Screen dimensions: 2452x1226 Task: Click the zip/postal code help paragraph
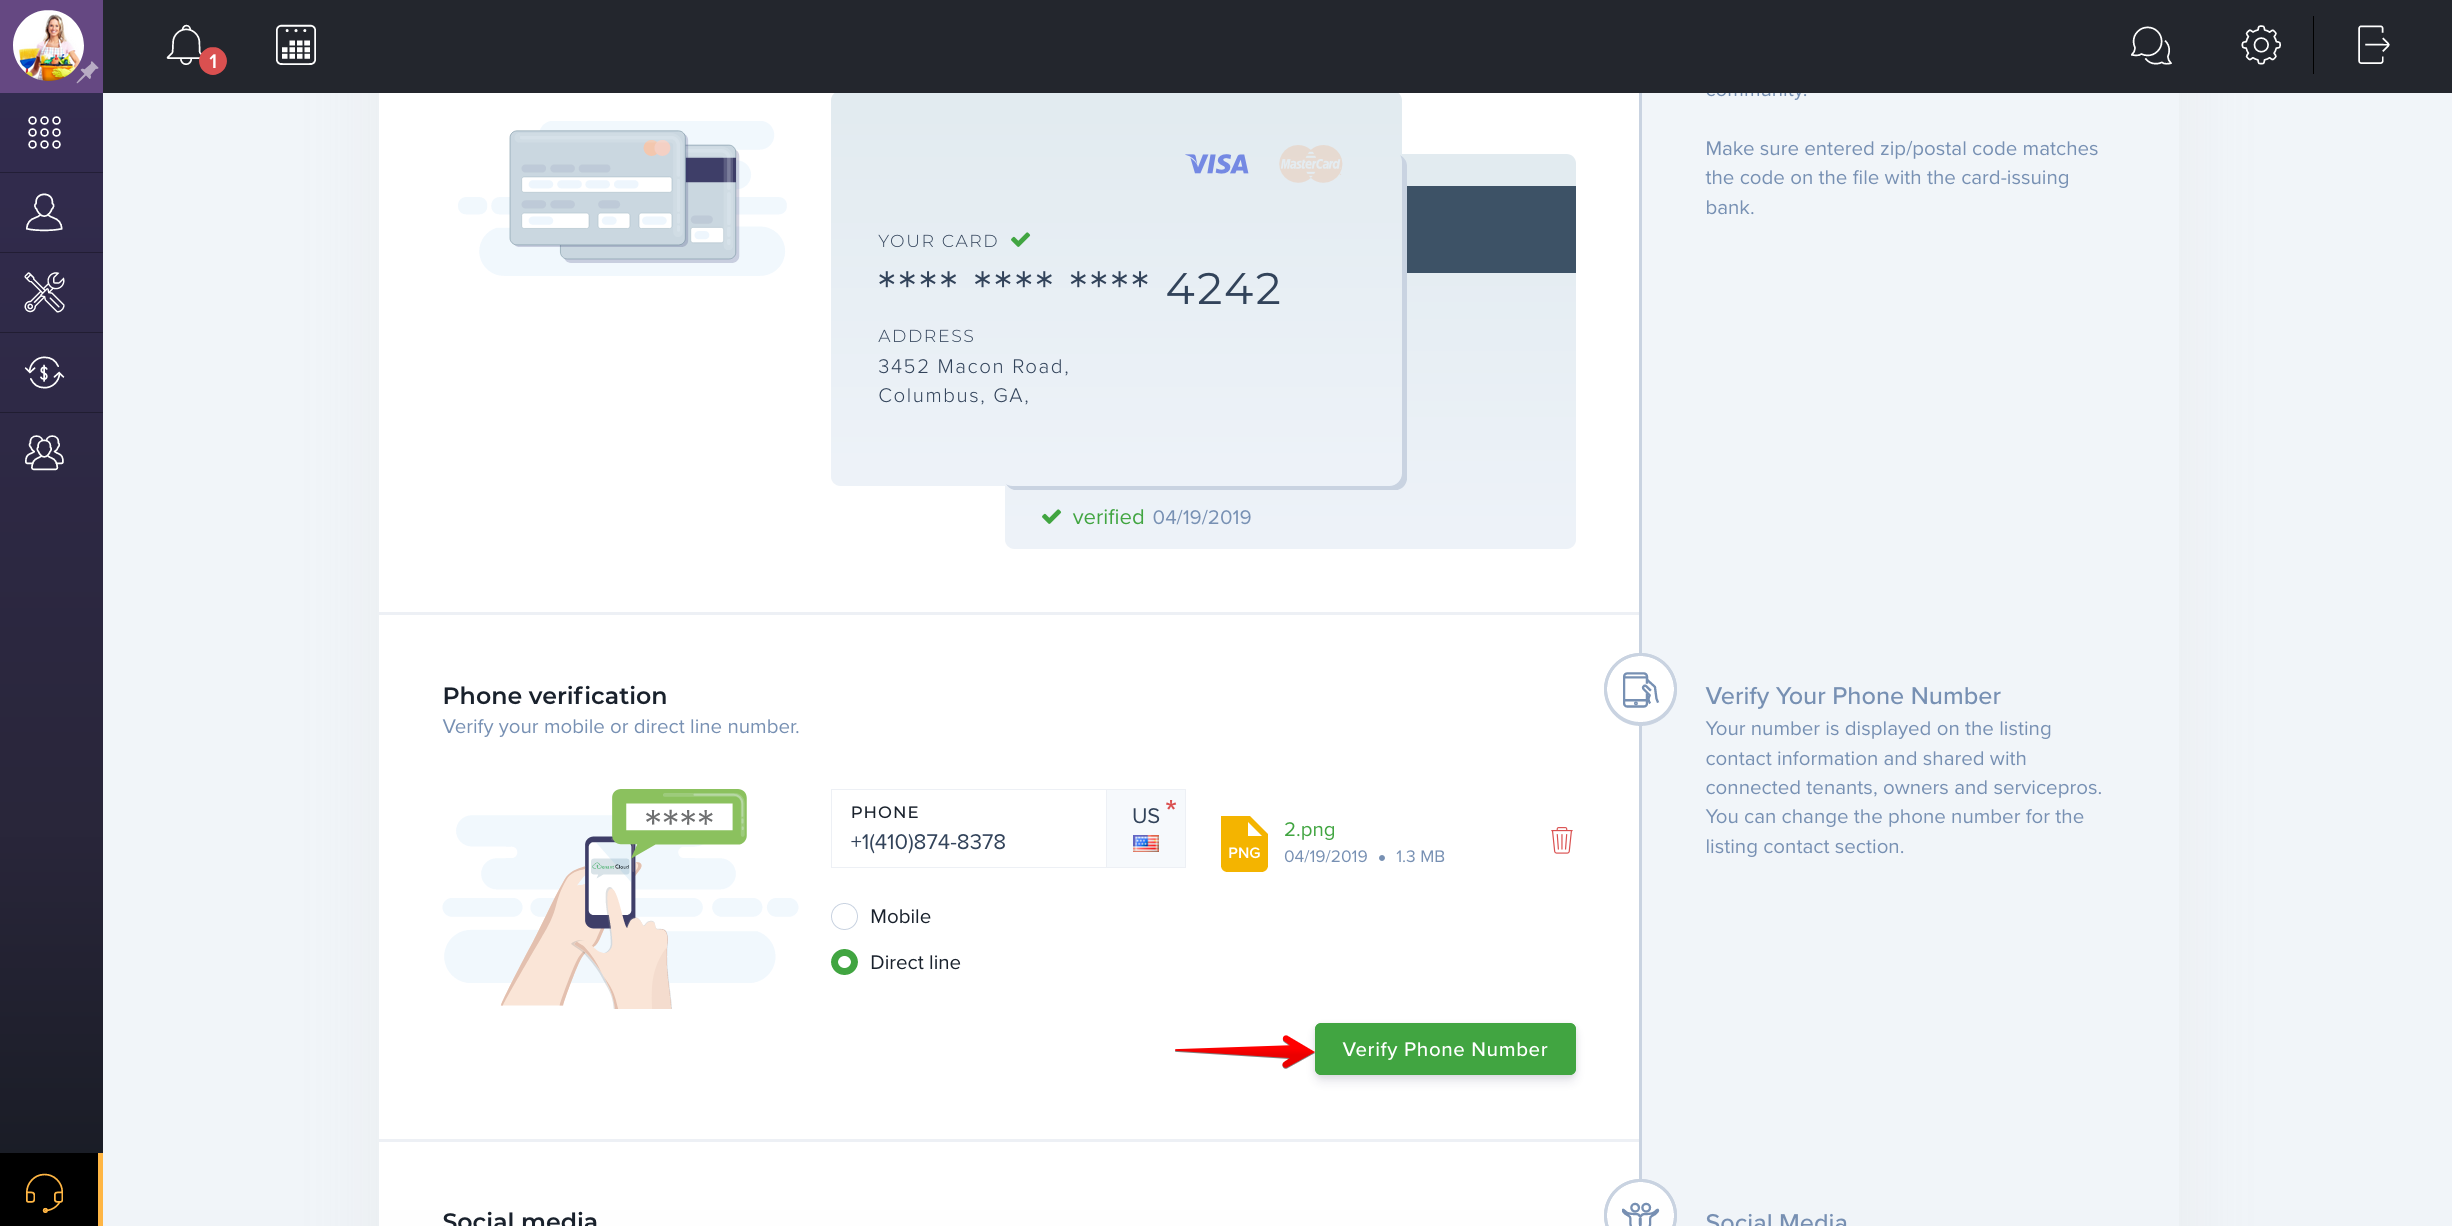tap(1901, 178)
